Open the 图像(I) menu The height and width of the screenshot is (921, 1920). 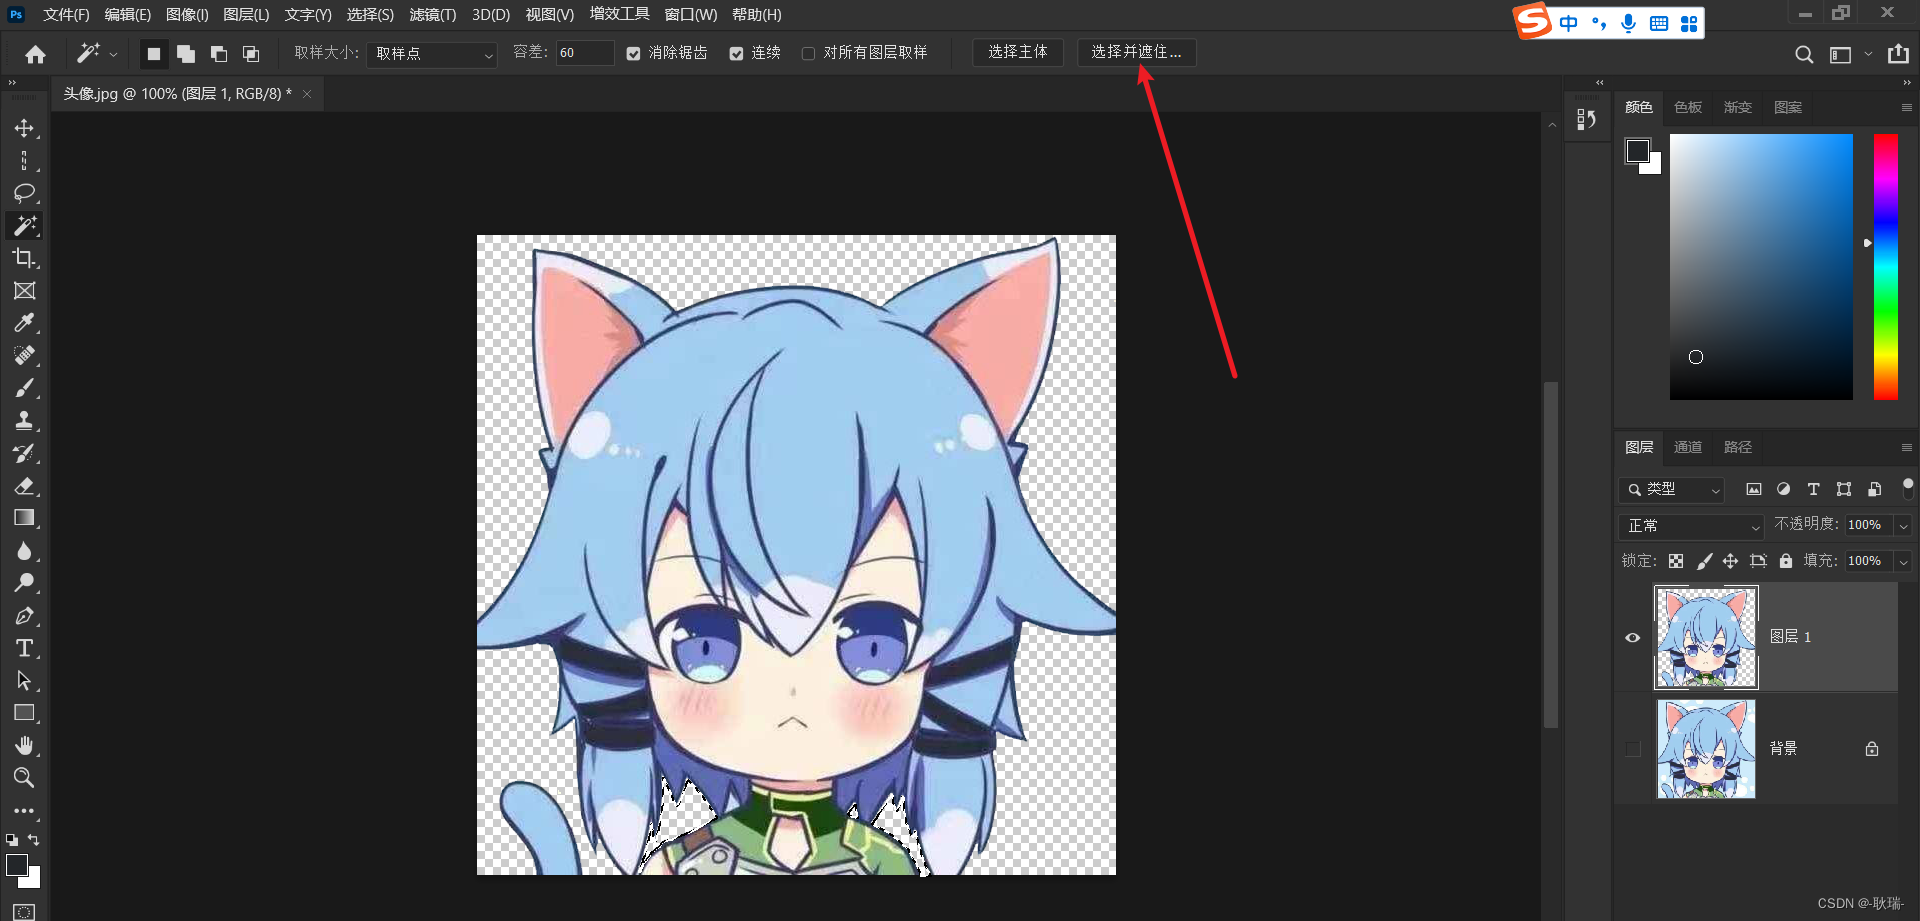point(187,15)
